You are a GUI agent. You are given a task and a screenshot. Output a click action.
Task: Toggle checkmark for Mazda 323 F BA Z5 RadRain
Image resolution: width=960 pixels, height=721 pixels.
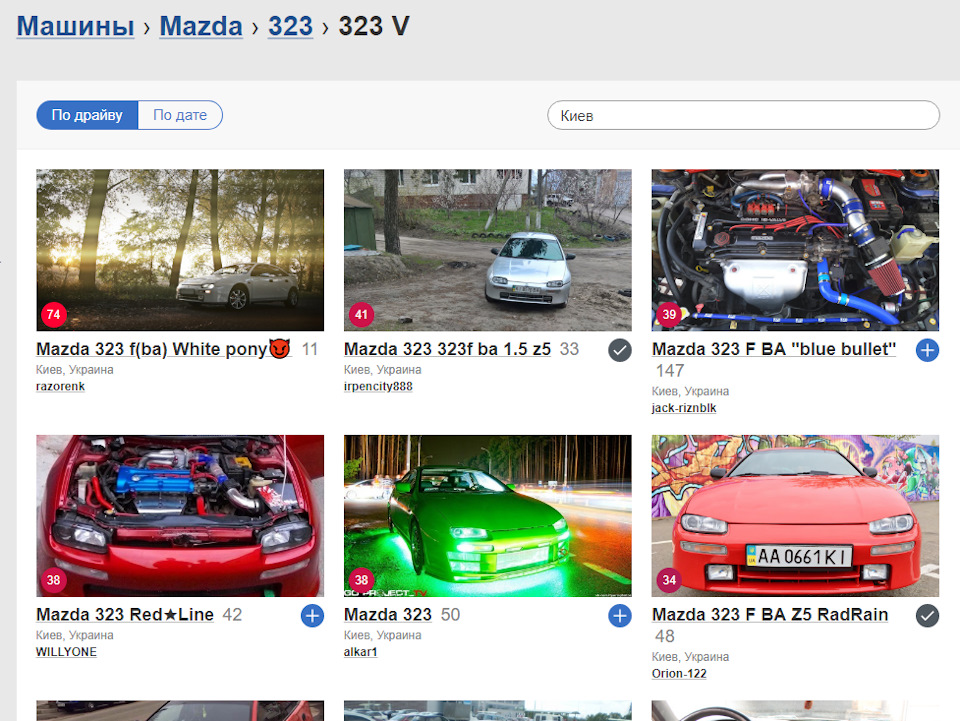[927, 616]
